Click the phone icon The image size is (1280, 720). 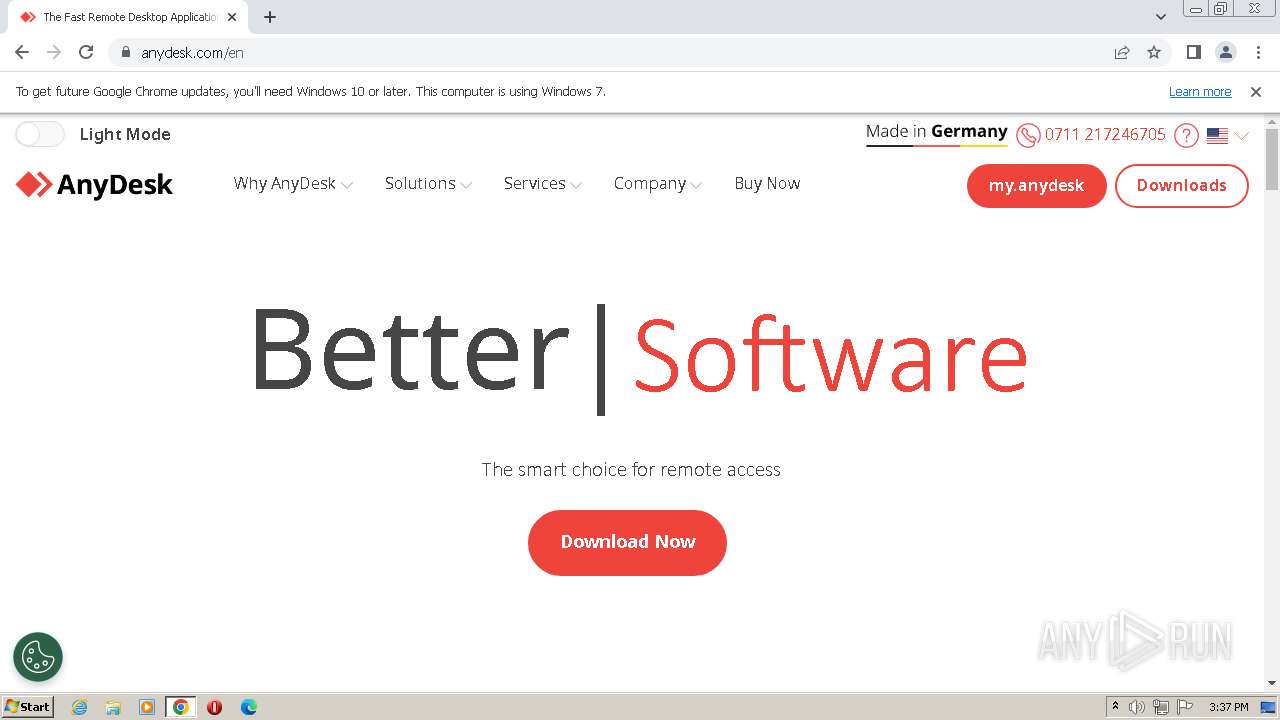click(x=1028, y=135)
